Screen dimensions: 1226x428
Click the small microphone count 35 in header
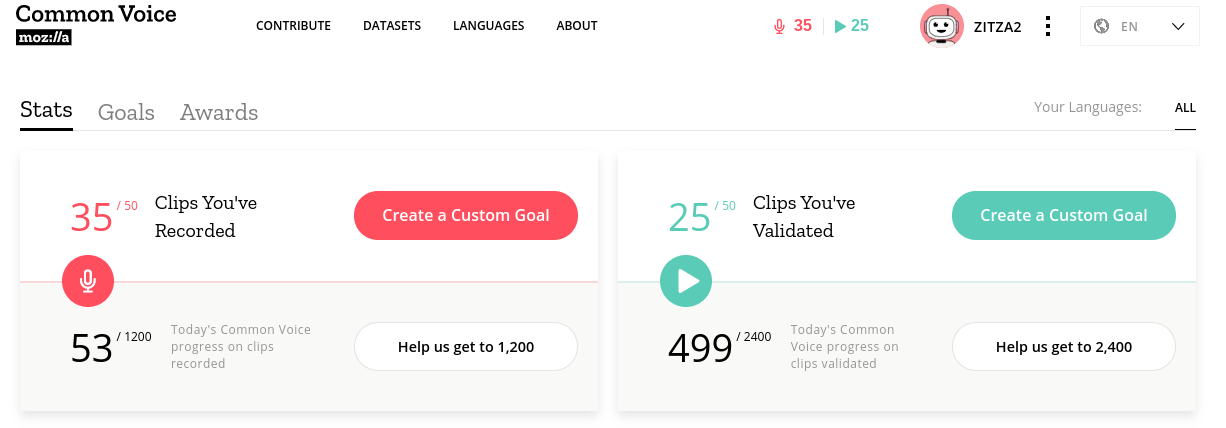click(x=793, y=26)
